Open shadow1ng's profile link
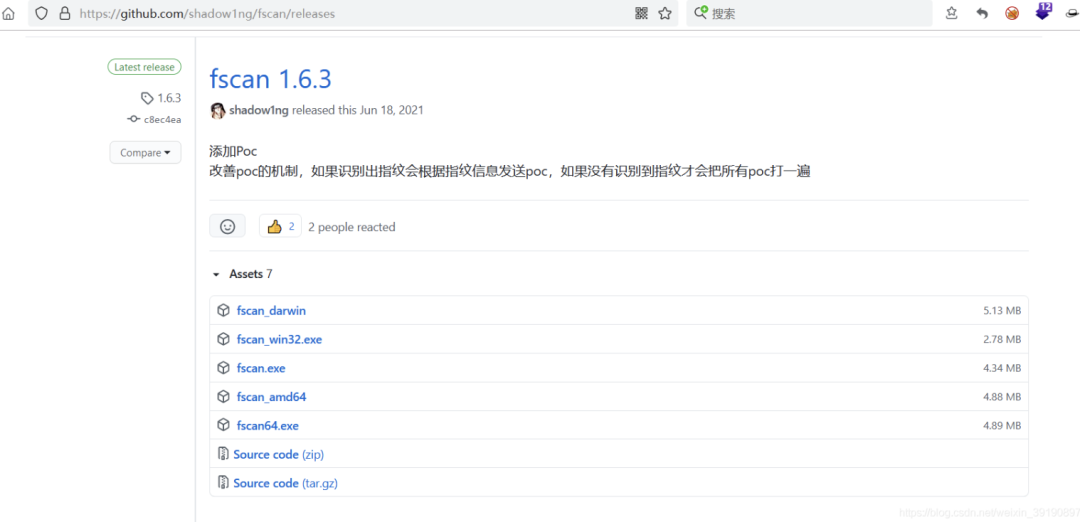The height and width of the screenshot is (522, 1080). pyautogui.click(x=259, y=110)
